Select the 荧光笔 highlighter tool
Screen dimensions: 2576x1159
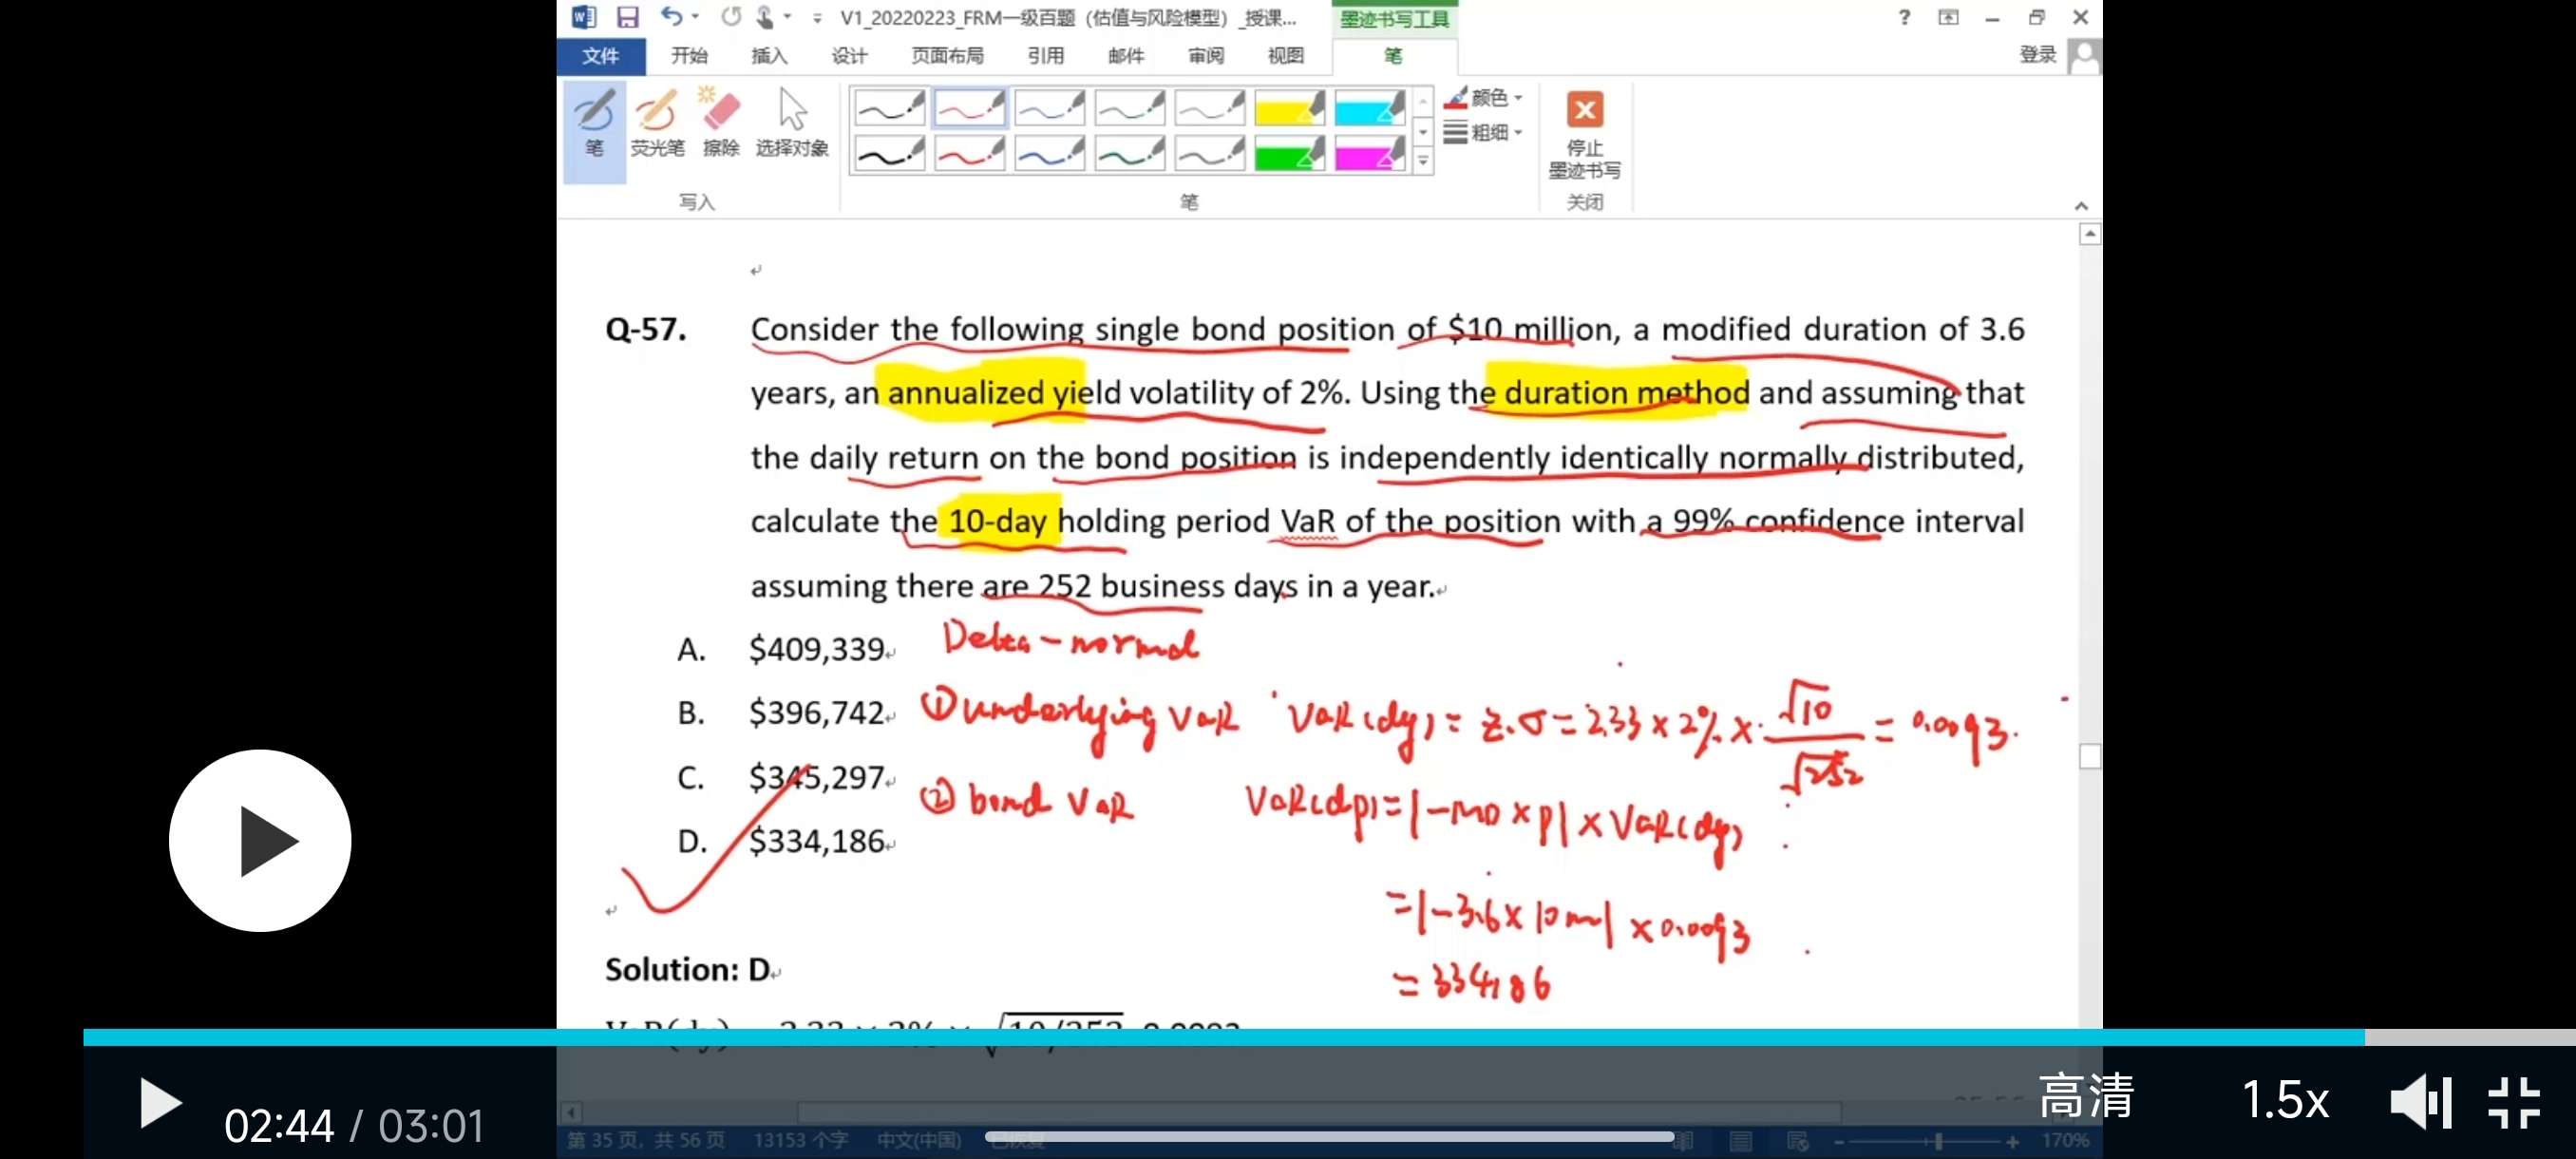click(657, 126)
